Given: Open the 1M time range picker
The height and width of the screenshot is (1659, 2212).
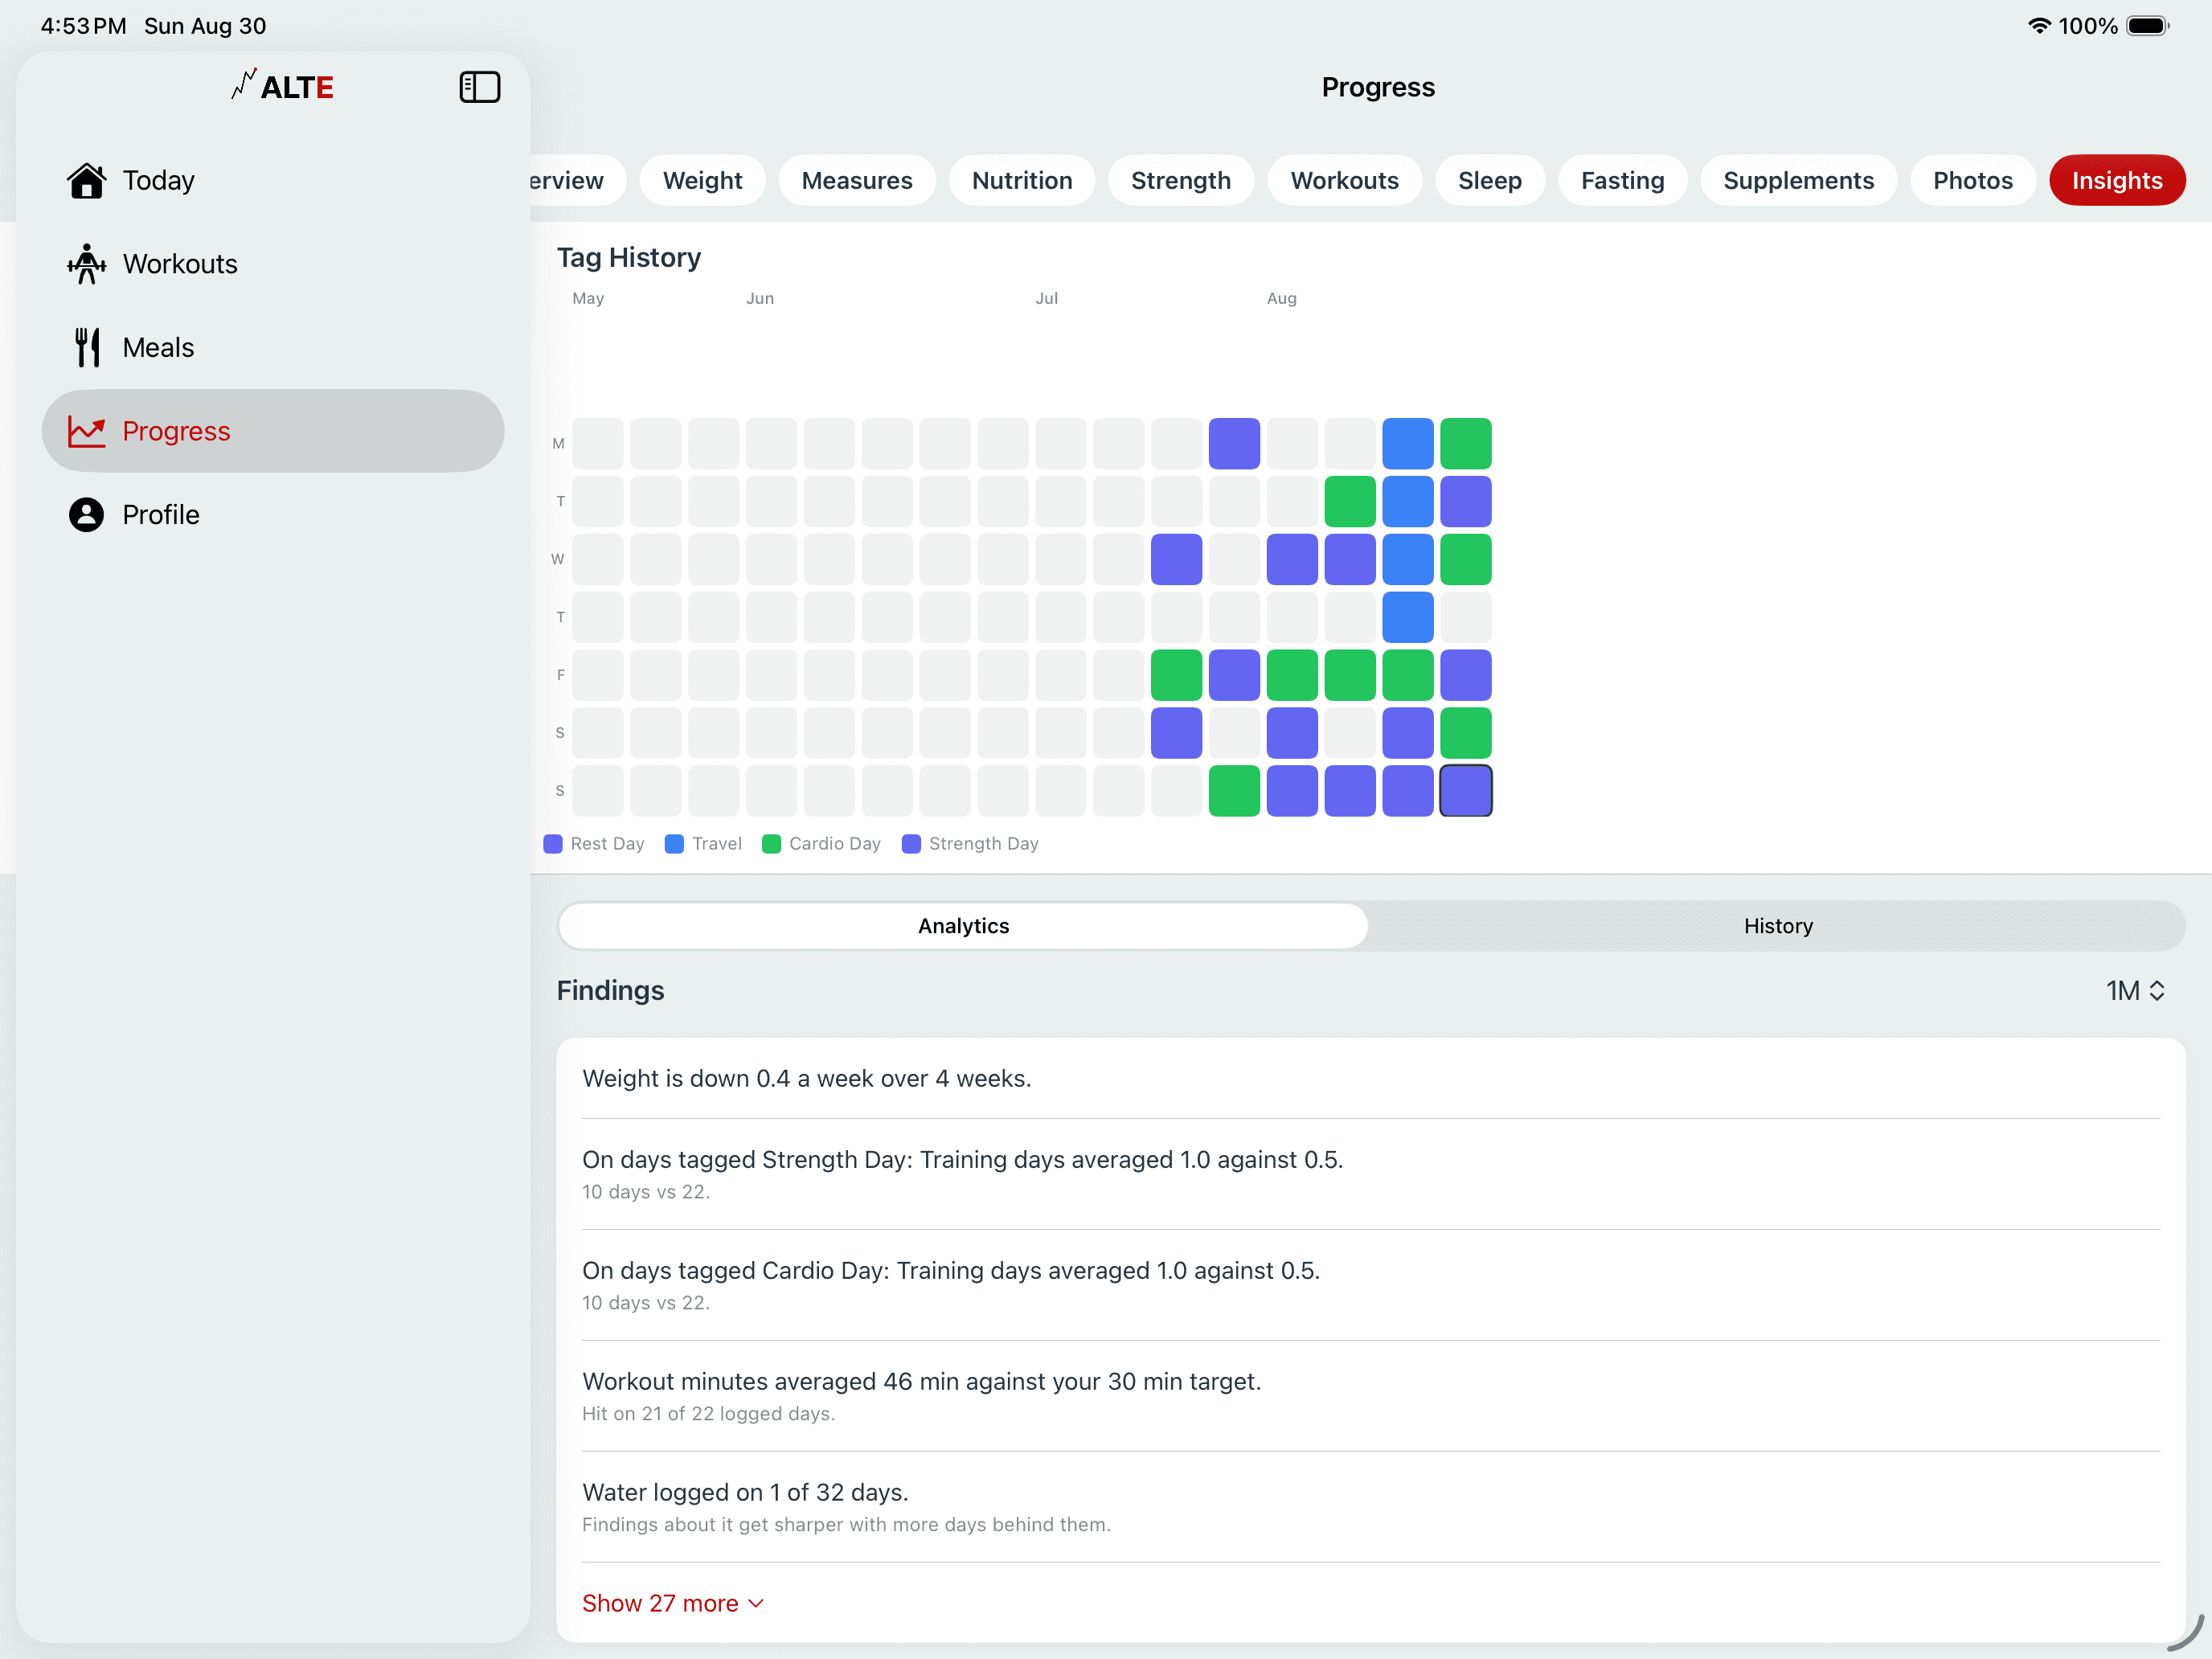Looking at the screenshot, I should pyautogui.click(x=2134, y=990).
